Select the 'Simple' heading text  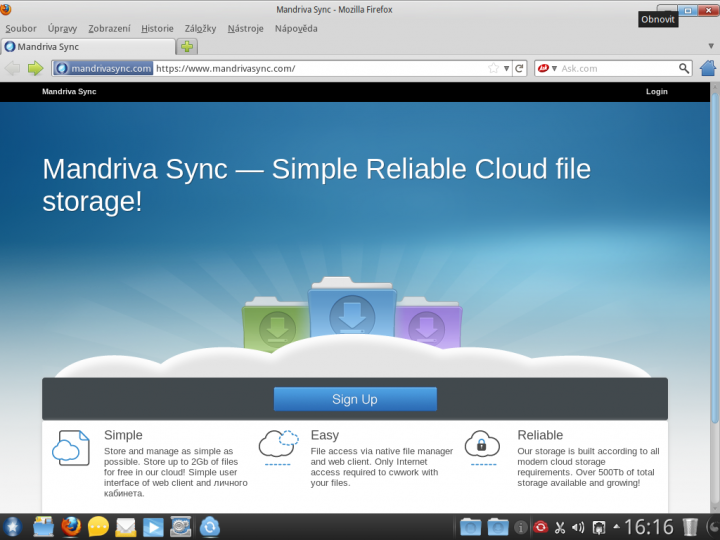[123, 435]
